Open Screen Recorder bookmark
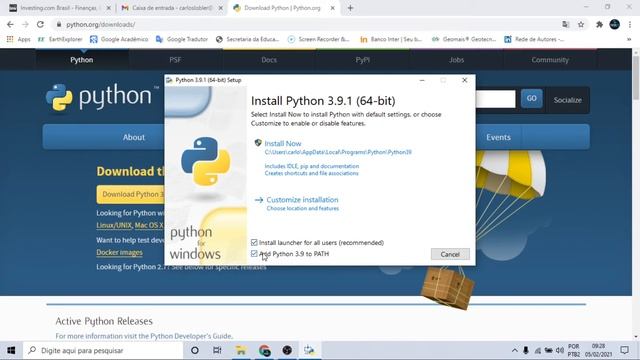 (x=319, y=39)
